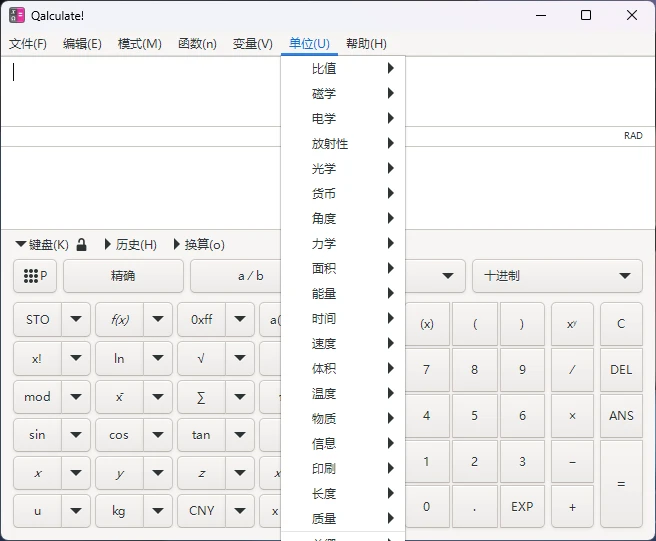The image size is (656, 541).
Task: Click the mod button
Action: (38, 397)
